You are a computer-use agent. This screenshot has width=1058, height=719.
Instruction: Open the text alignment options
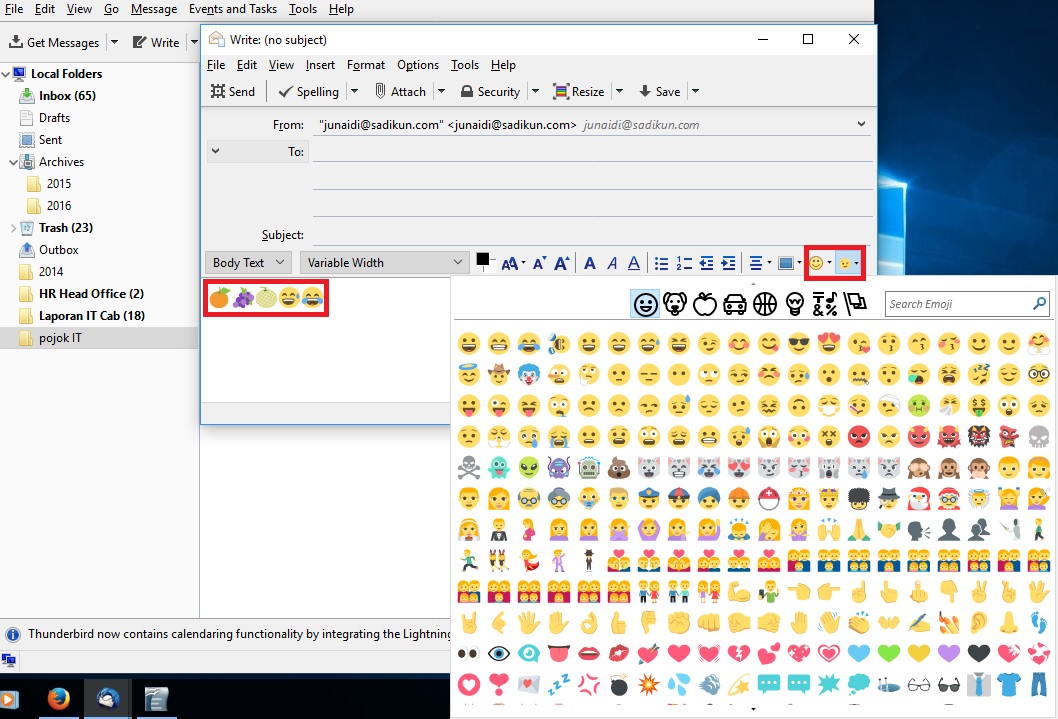point(760,263)
